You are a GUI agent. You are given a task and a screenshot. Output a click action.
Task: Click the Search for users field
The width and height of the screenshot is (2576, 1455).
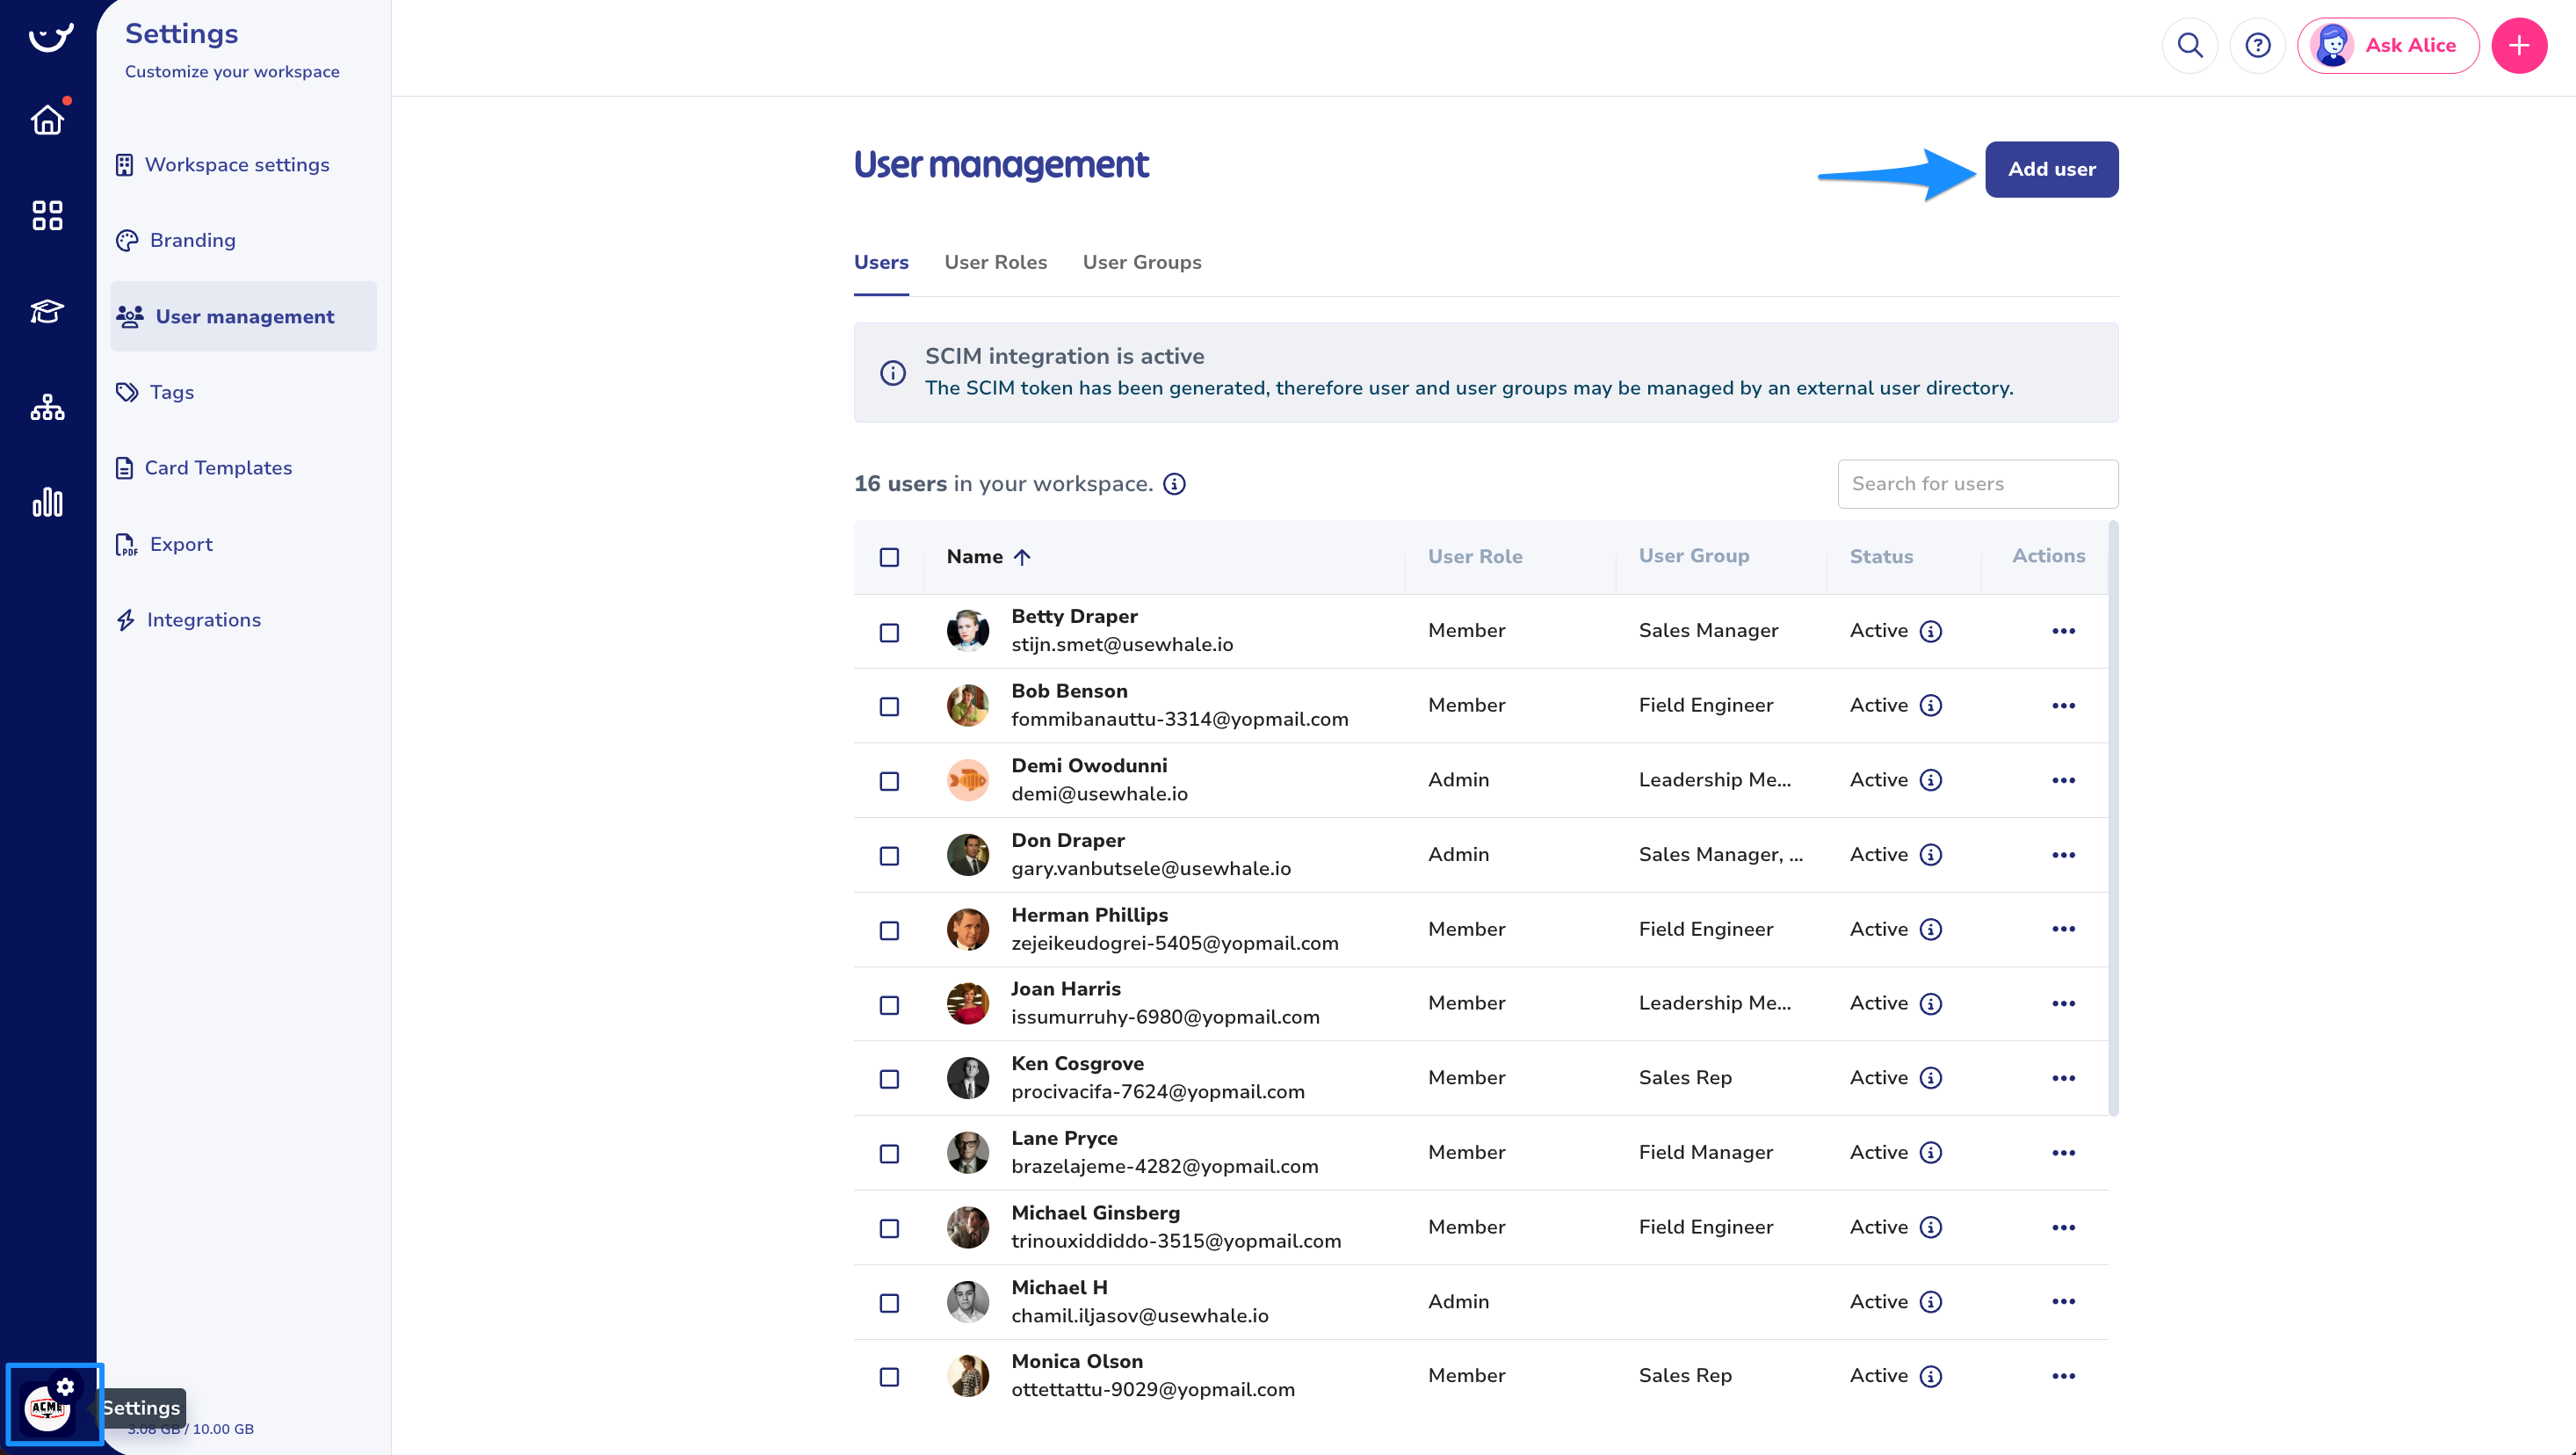coord(1977,484)
